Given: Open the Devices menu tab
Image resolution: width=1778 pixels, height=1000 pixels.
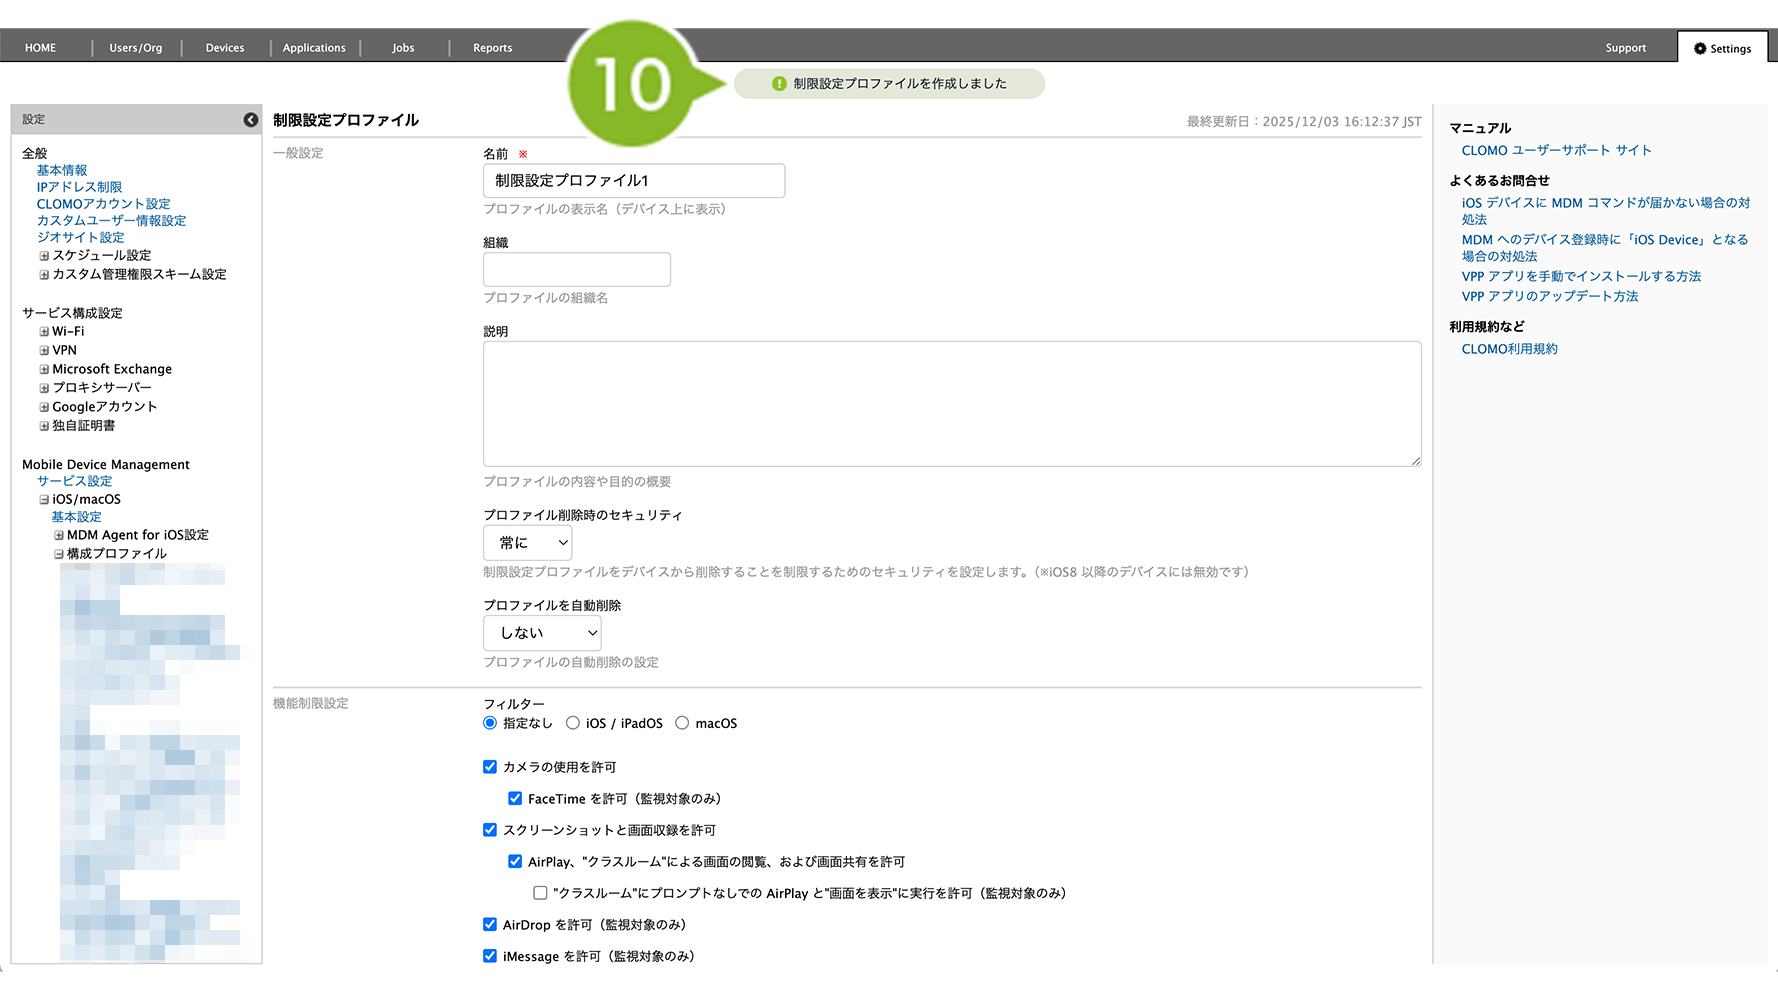Looking at the screenshot, I should [225, 48].
